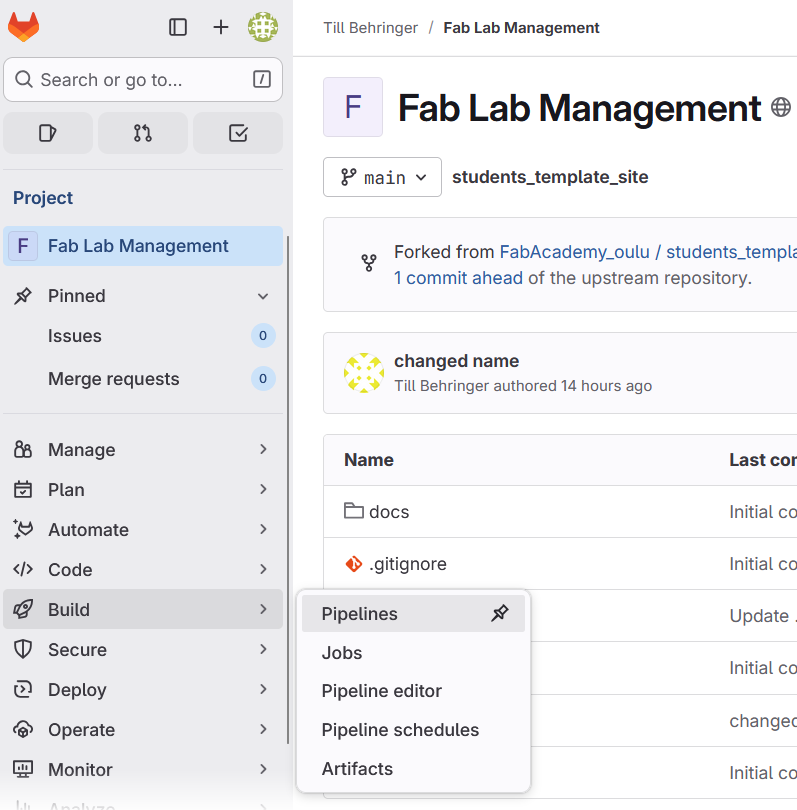Open the GitLab logo homepage
The image size is (797, 810).
pyautogui.click(x=23, y=27)
